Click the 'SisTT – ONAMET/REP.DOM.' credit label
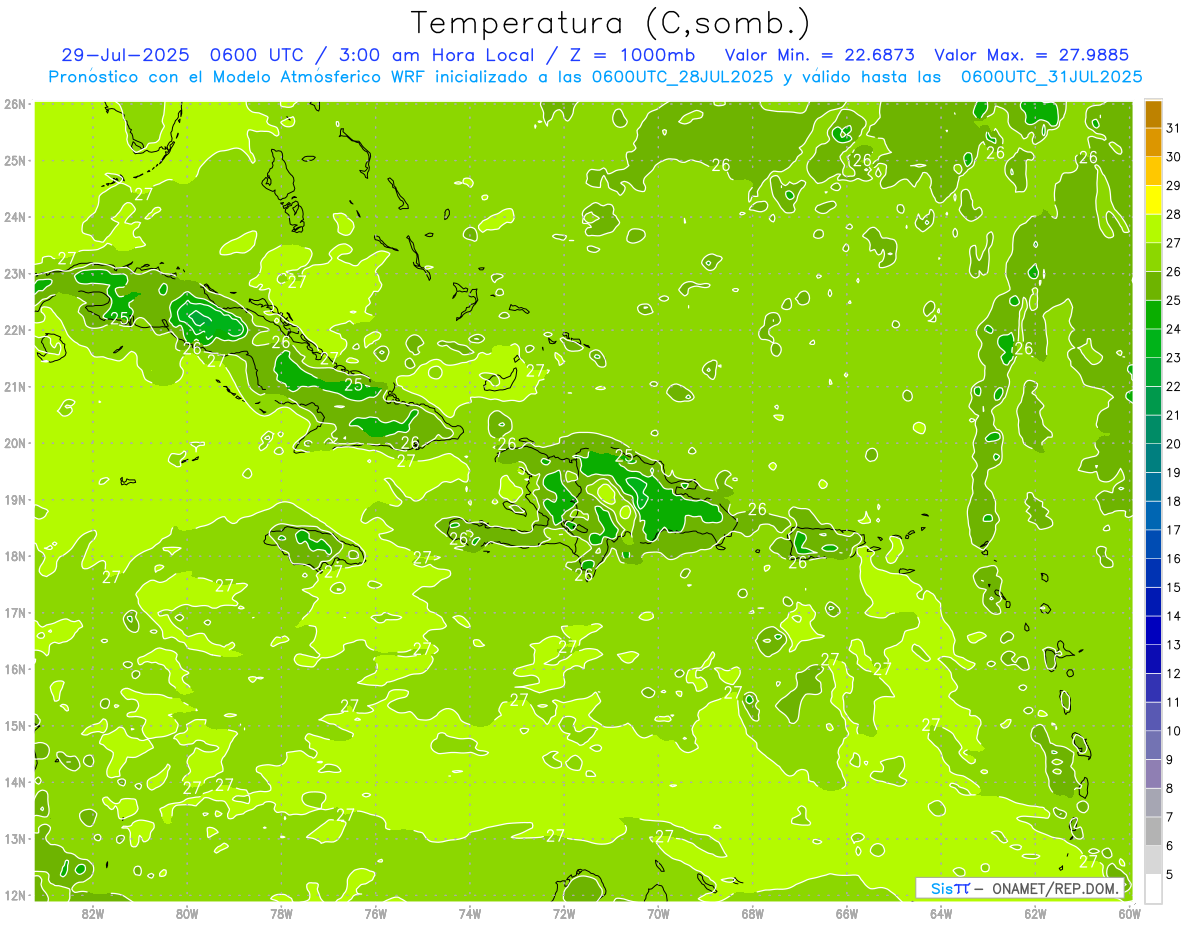The height and width of the screenshot is (927, 1200). coord(1020,888)
